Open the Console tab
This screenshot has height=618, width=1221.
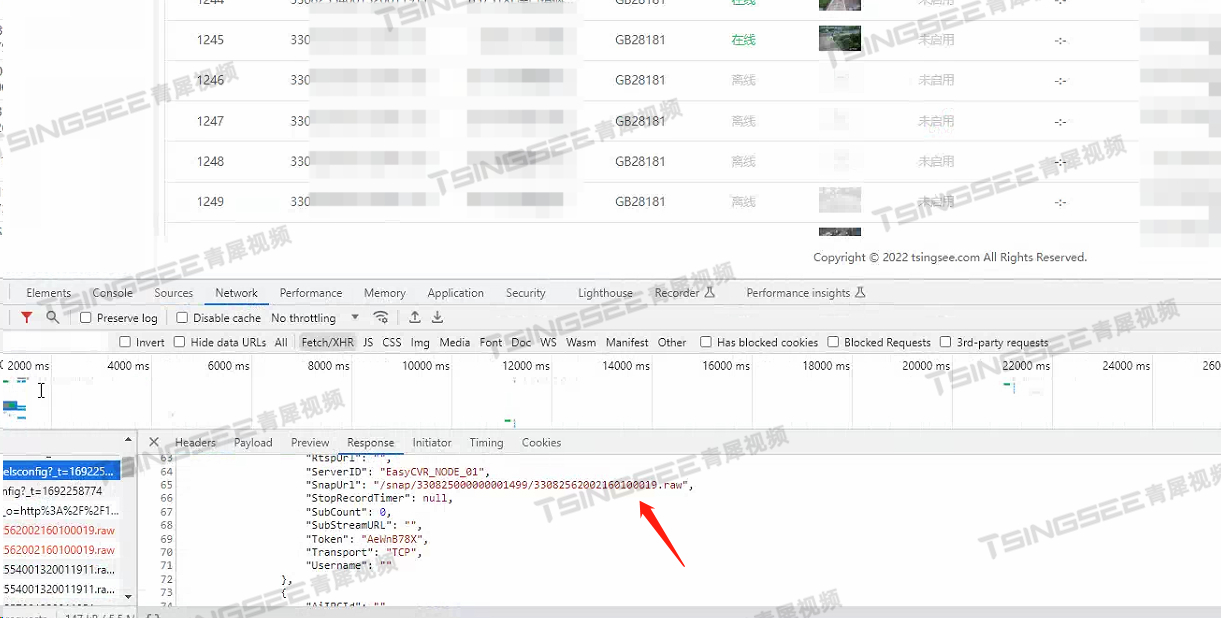[112, 293]
